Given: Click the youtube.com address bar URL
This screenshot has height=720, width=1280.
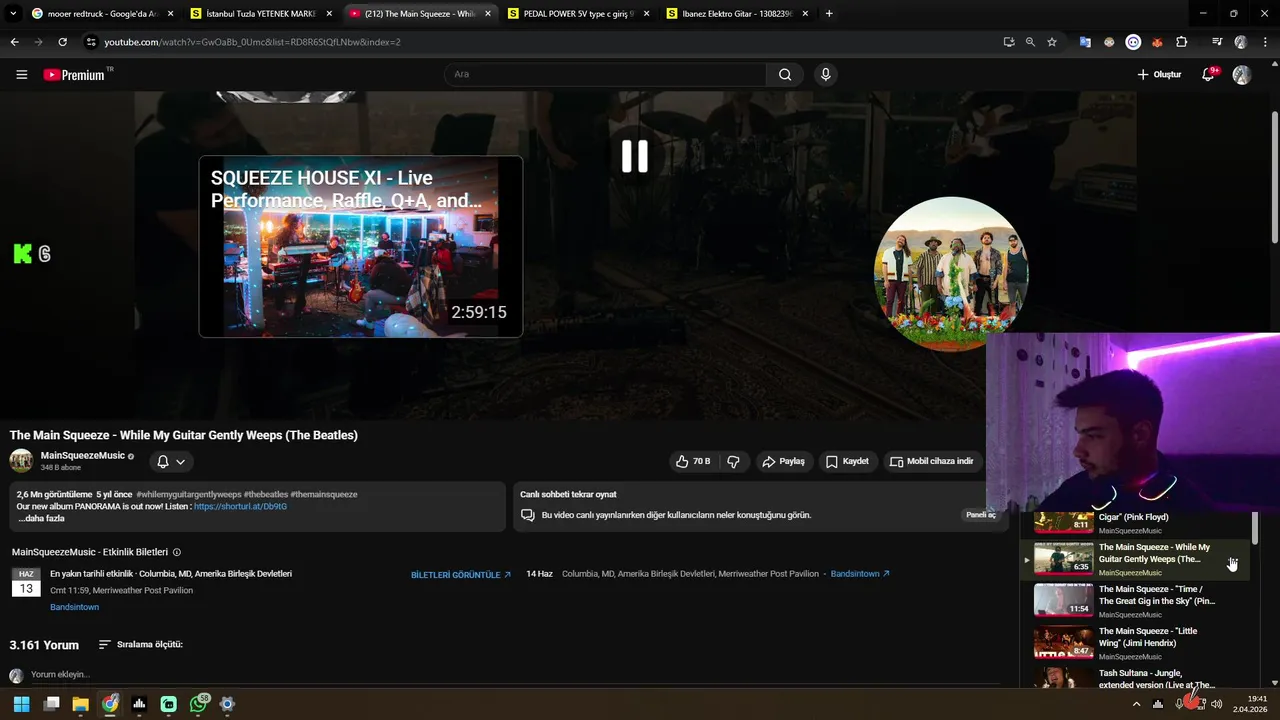Looking at the screenshot, I should pyautogui.click(x=252, y=42).
